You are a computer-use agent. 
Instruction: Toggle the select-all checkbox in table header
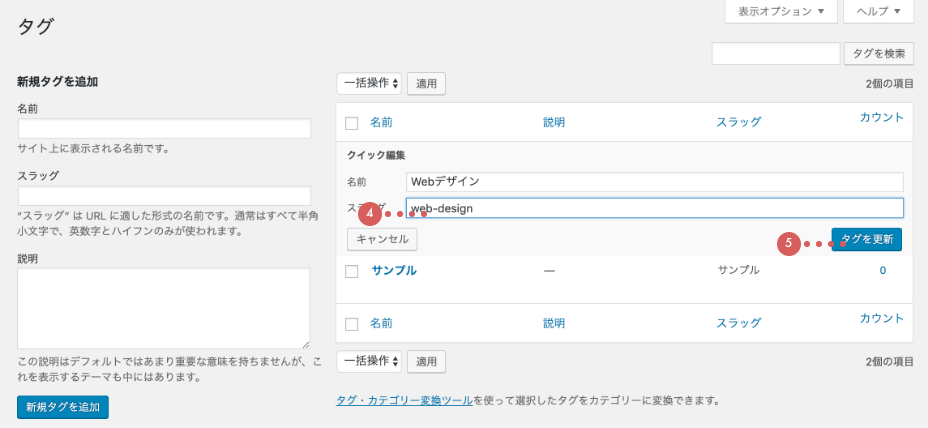point(351,123)
